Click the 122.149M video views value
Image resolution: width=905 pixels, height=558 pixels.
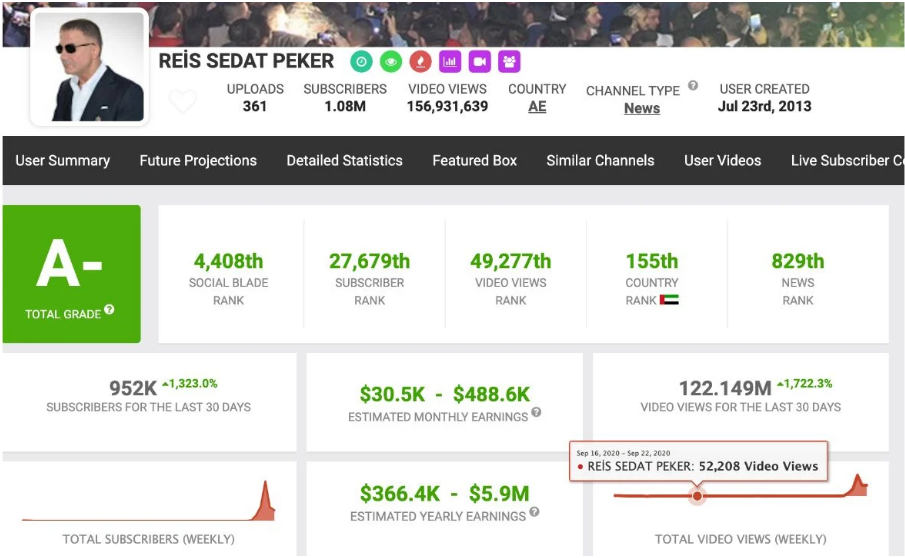pos(725,388)
